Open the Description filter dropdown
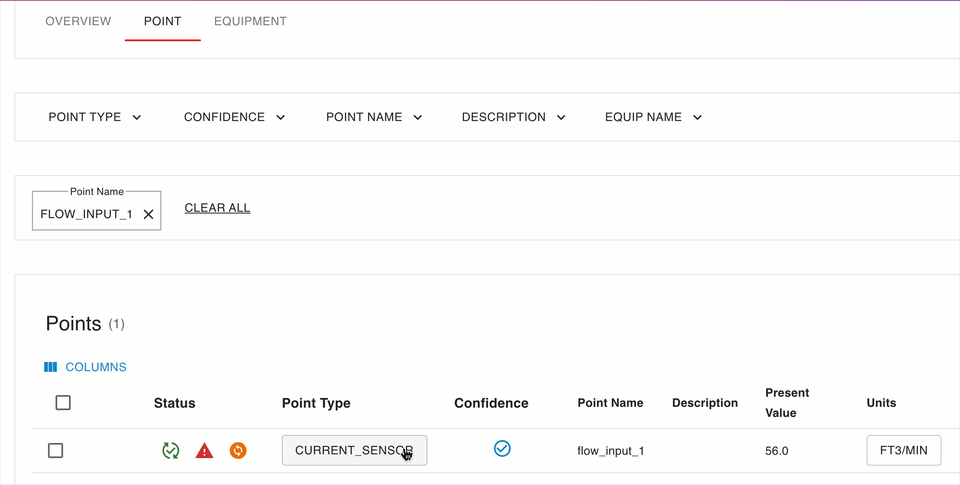Viewport: 960px width, 485px height. 513,117
